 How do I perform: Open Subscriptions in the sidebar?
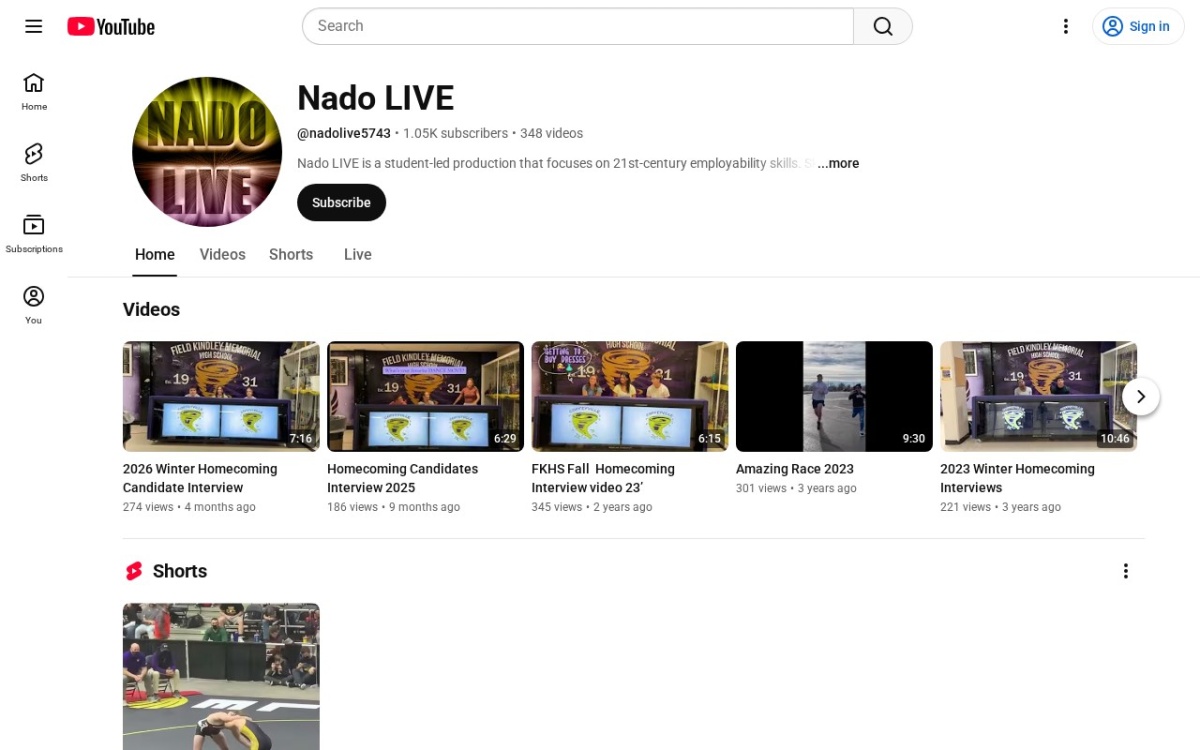tap(34, 234)
